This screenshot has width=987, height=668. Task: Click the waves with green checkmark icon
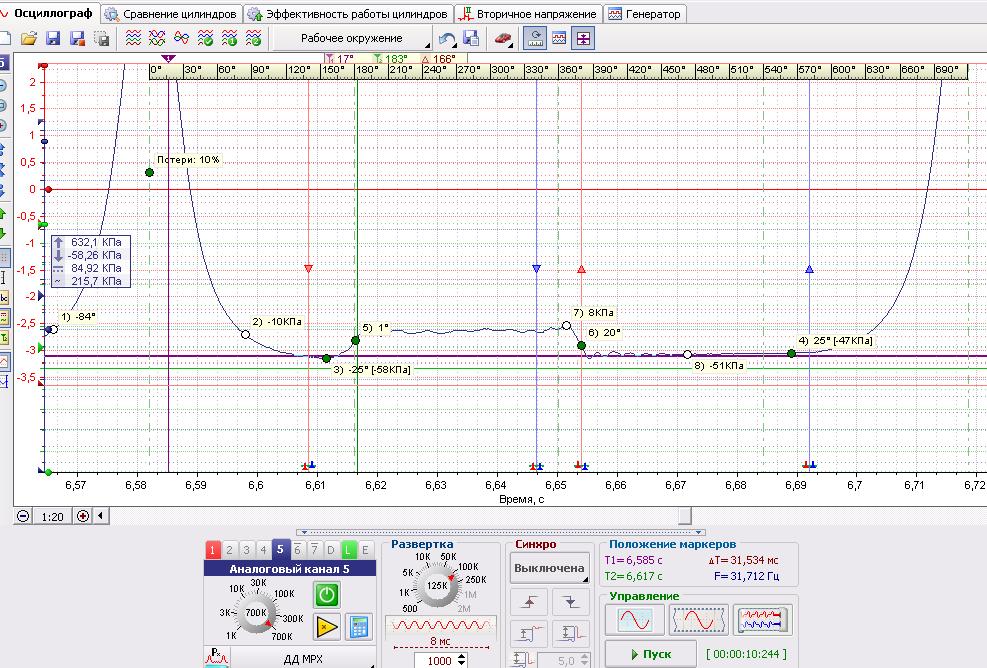(206, 38)
